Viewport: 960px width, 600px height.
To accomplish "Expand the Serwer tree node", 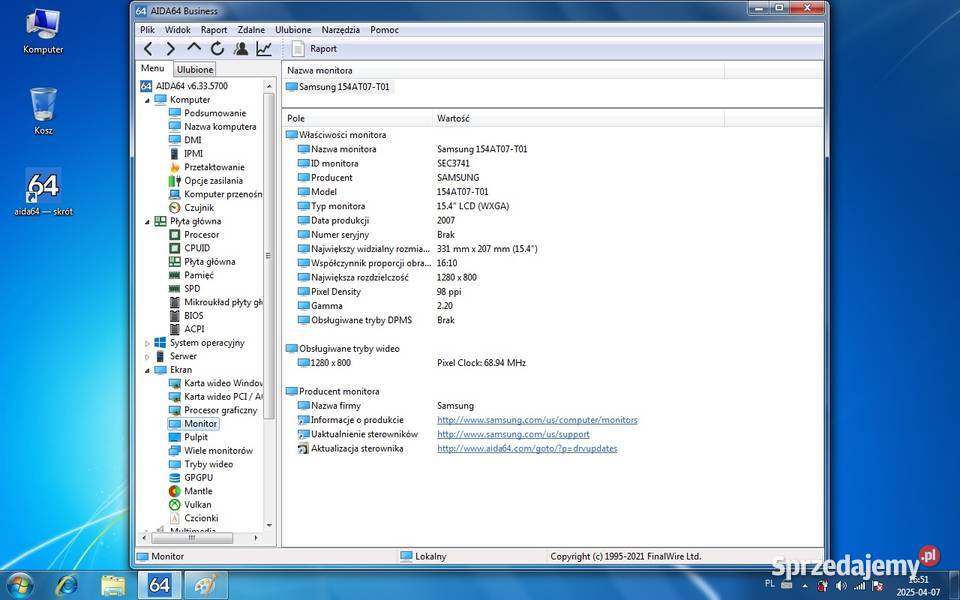I will 147,356.
